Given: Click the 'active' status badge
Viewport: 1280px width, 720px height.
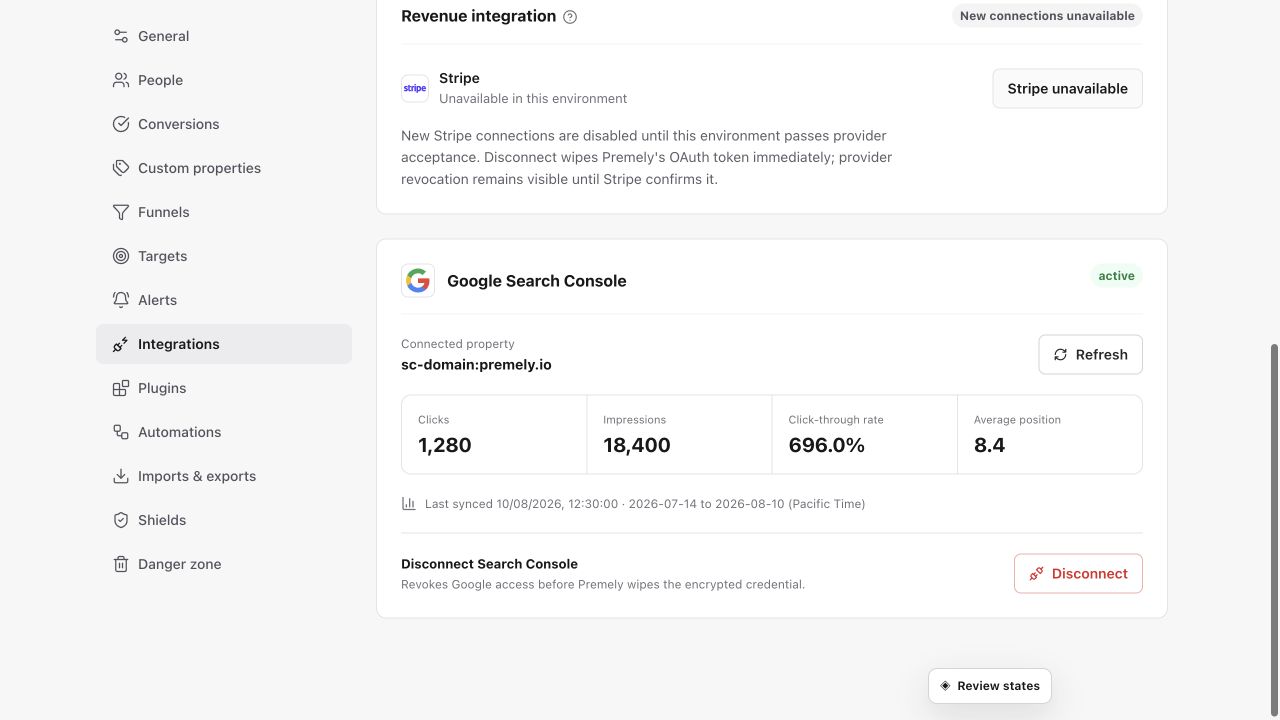Looking at the screenshot, I should pyautogui.click(x=1116, y=276).
